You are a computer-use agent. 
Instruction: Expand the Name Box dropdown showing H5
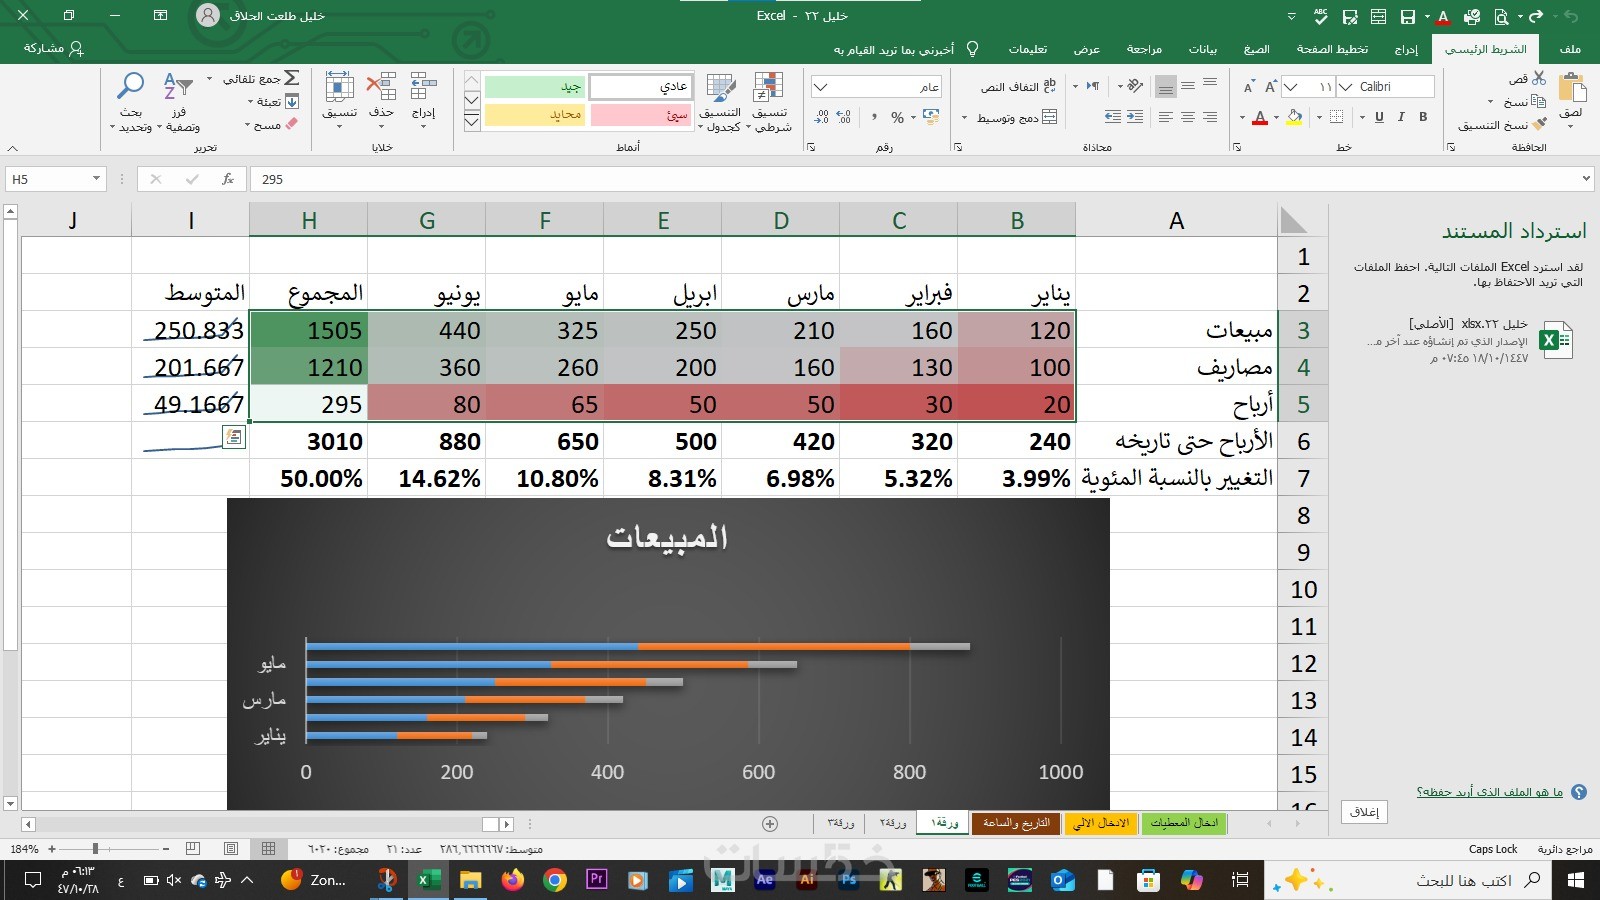pyautogui.click(x=96, y=179)
